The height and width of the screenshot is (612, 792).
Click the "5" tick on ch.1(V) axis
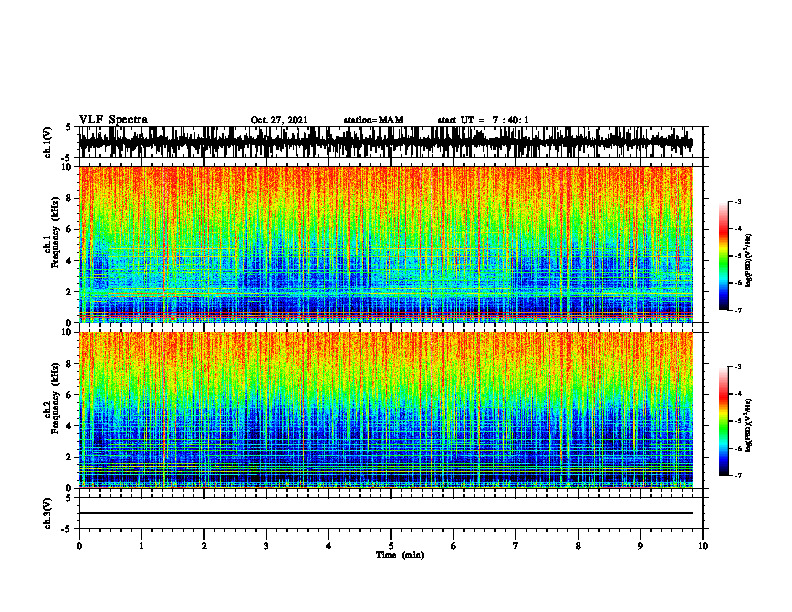click(x=69, y=128)
